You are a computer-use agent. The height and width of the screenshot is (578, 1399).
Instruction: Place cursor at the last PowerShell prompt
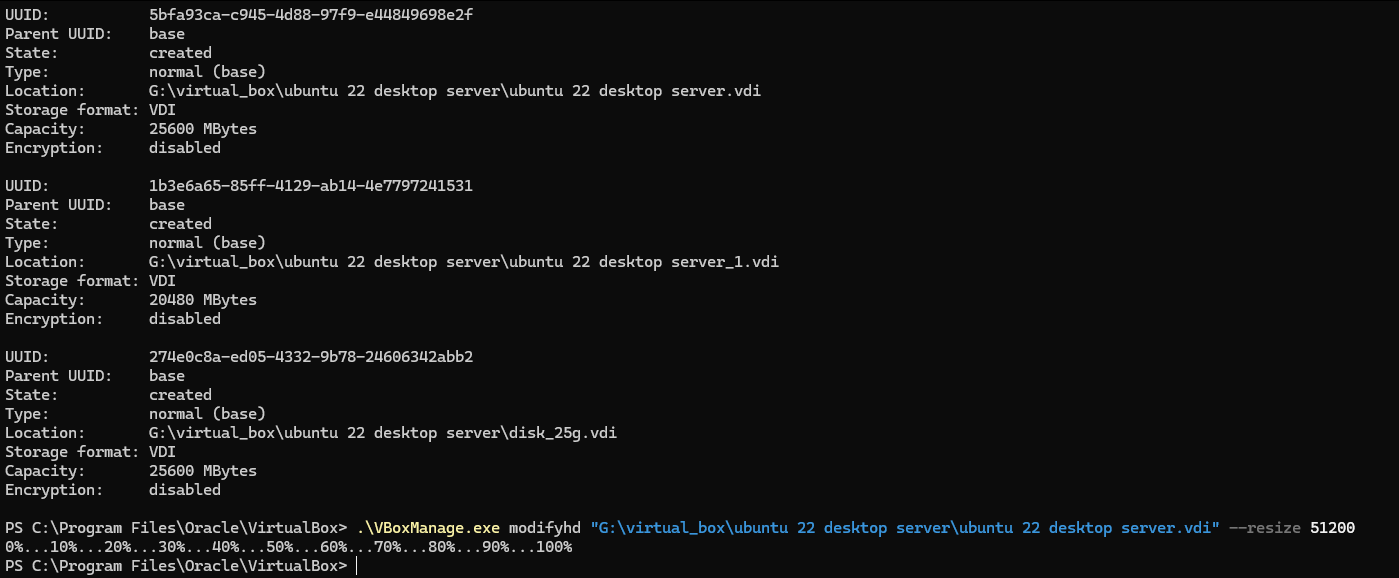point(356,566)
